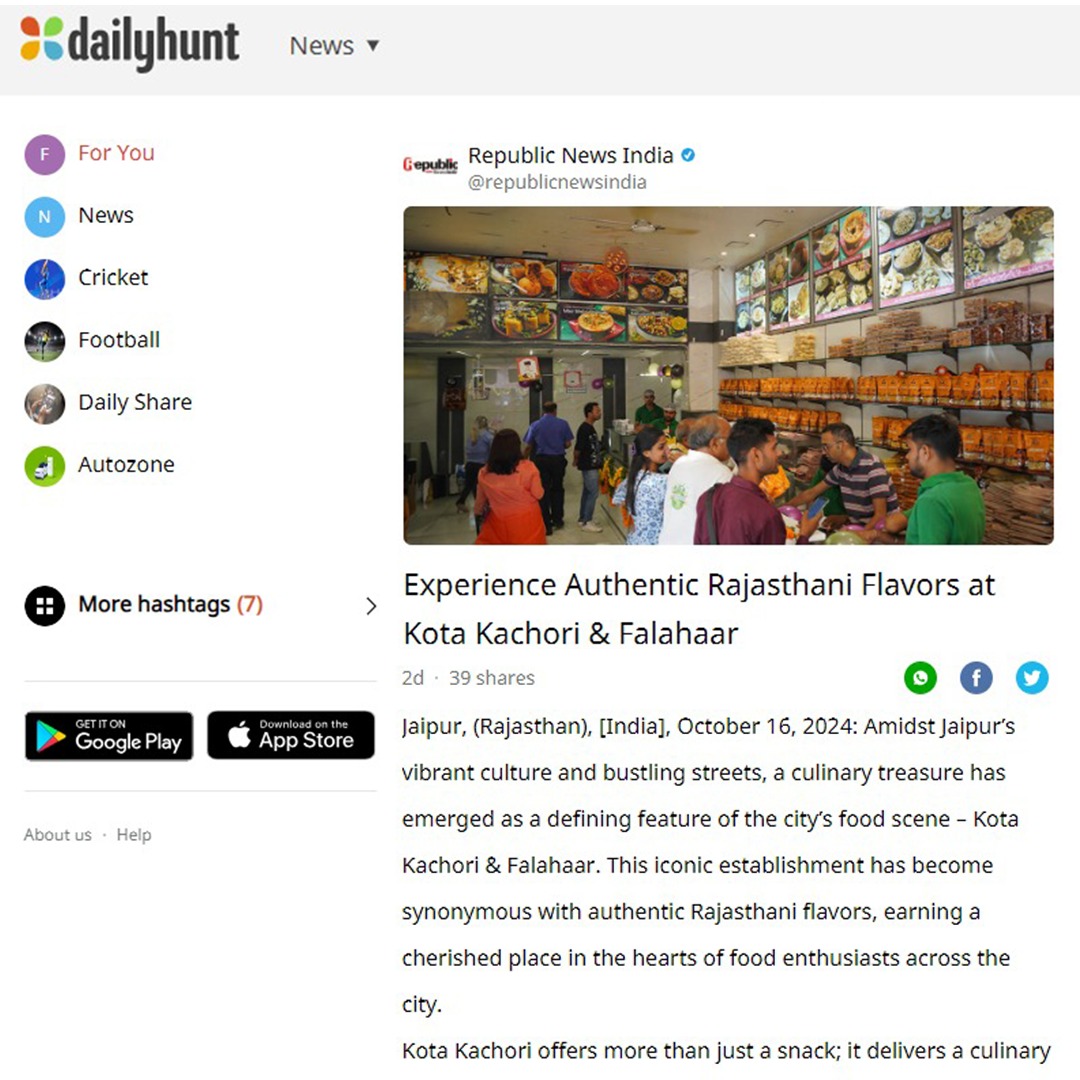Image resolution: width=1080 pixels, height=1080 pixels.
Task: Open the Football category icon
Action: (x=45, y=341)
